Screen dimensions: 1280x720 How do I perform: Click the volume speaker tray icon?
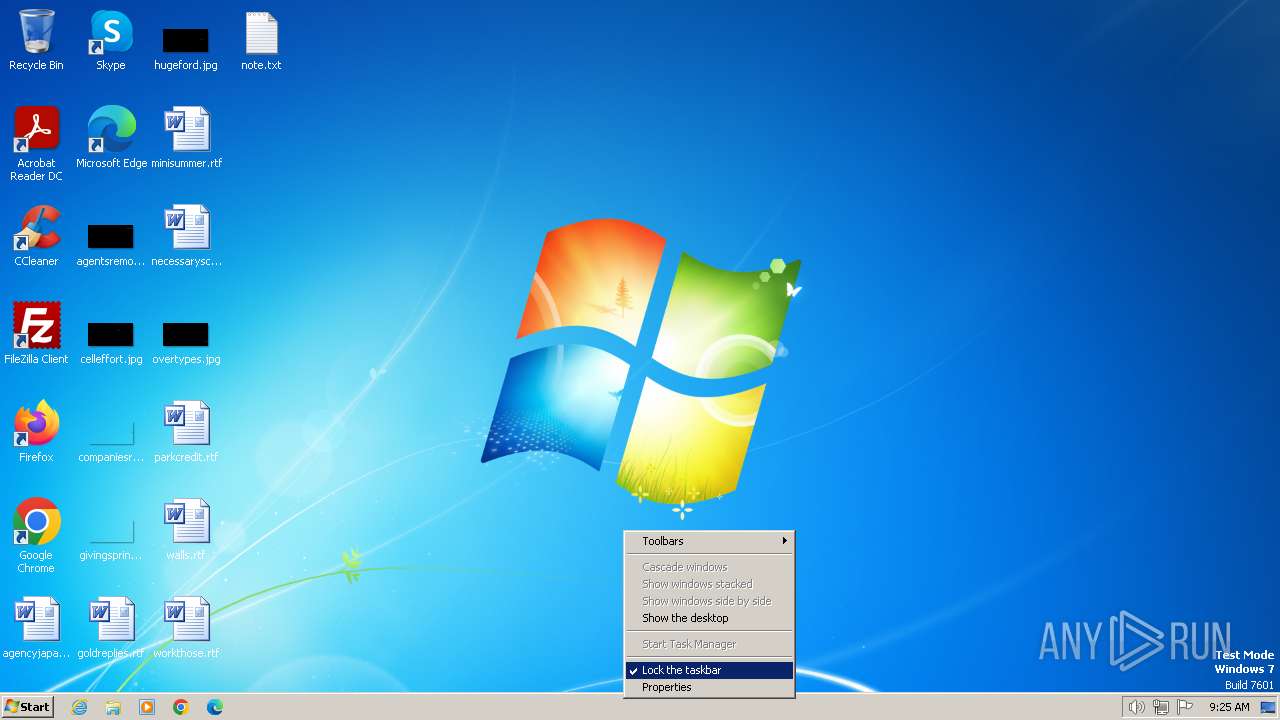tap(1136, 707)
